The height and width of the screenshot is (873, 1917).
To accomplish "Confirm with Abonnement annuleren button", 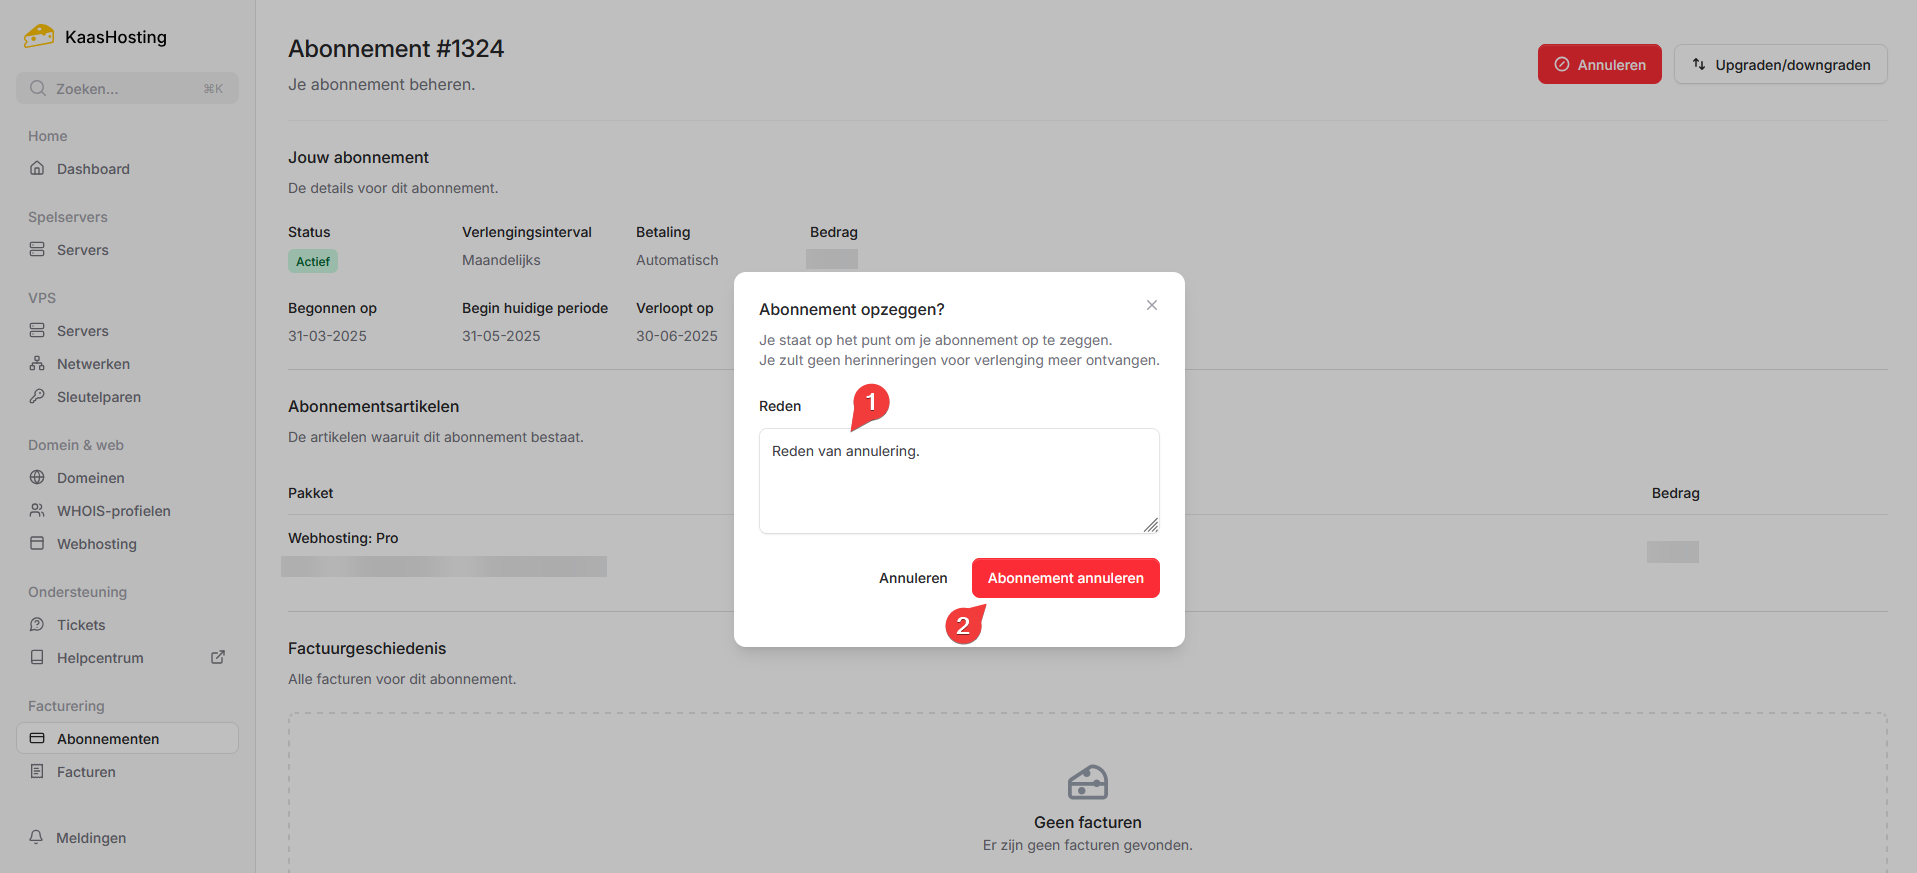I will pos(1065,578).
